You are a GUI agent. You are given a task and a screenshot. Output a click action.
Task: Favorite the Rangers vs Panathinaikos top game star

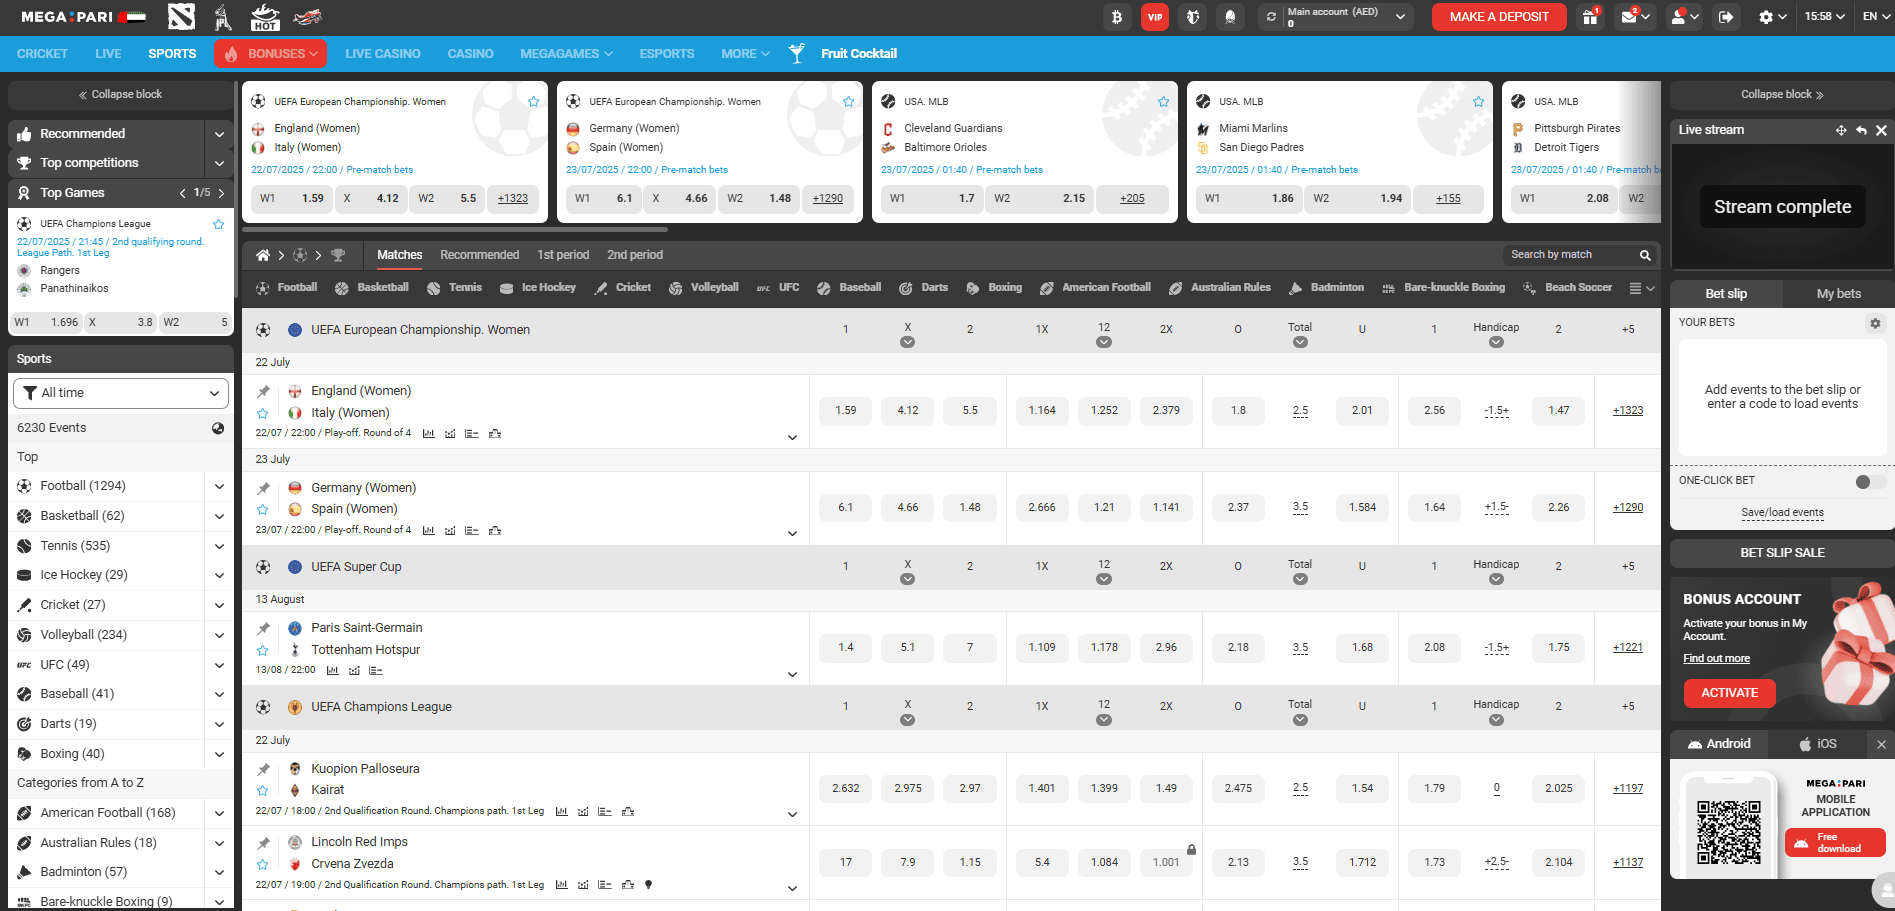click(x=218, y=224)
